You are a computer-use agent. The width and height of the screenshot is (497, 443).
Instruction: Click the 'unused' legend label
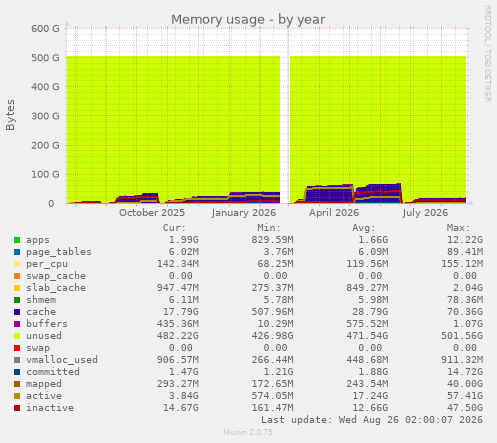coord(44,336)
